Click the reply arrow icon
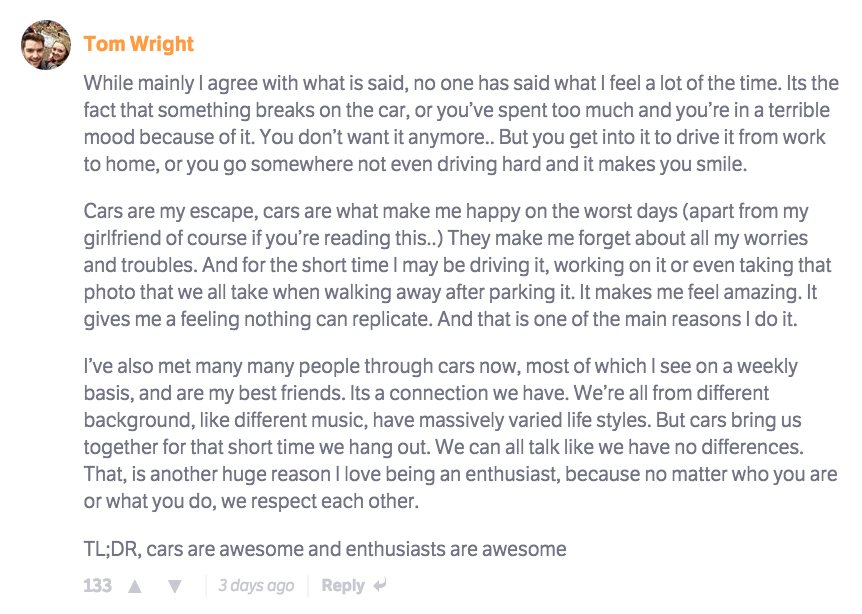 [x=380, y=586]
